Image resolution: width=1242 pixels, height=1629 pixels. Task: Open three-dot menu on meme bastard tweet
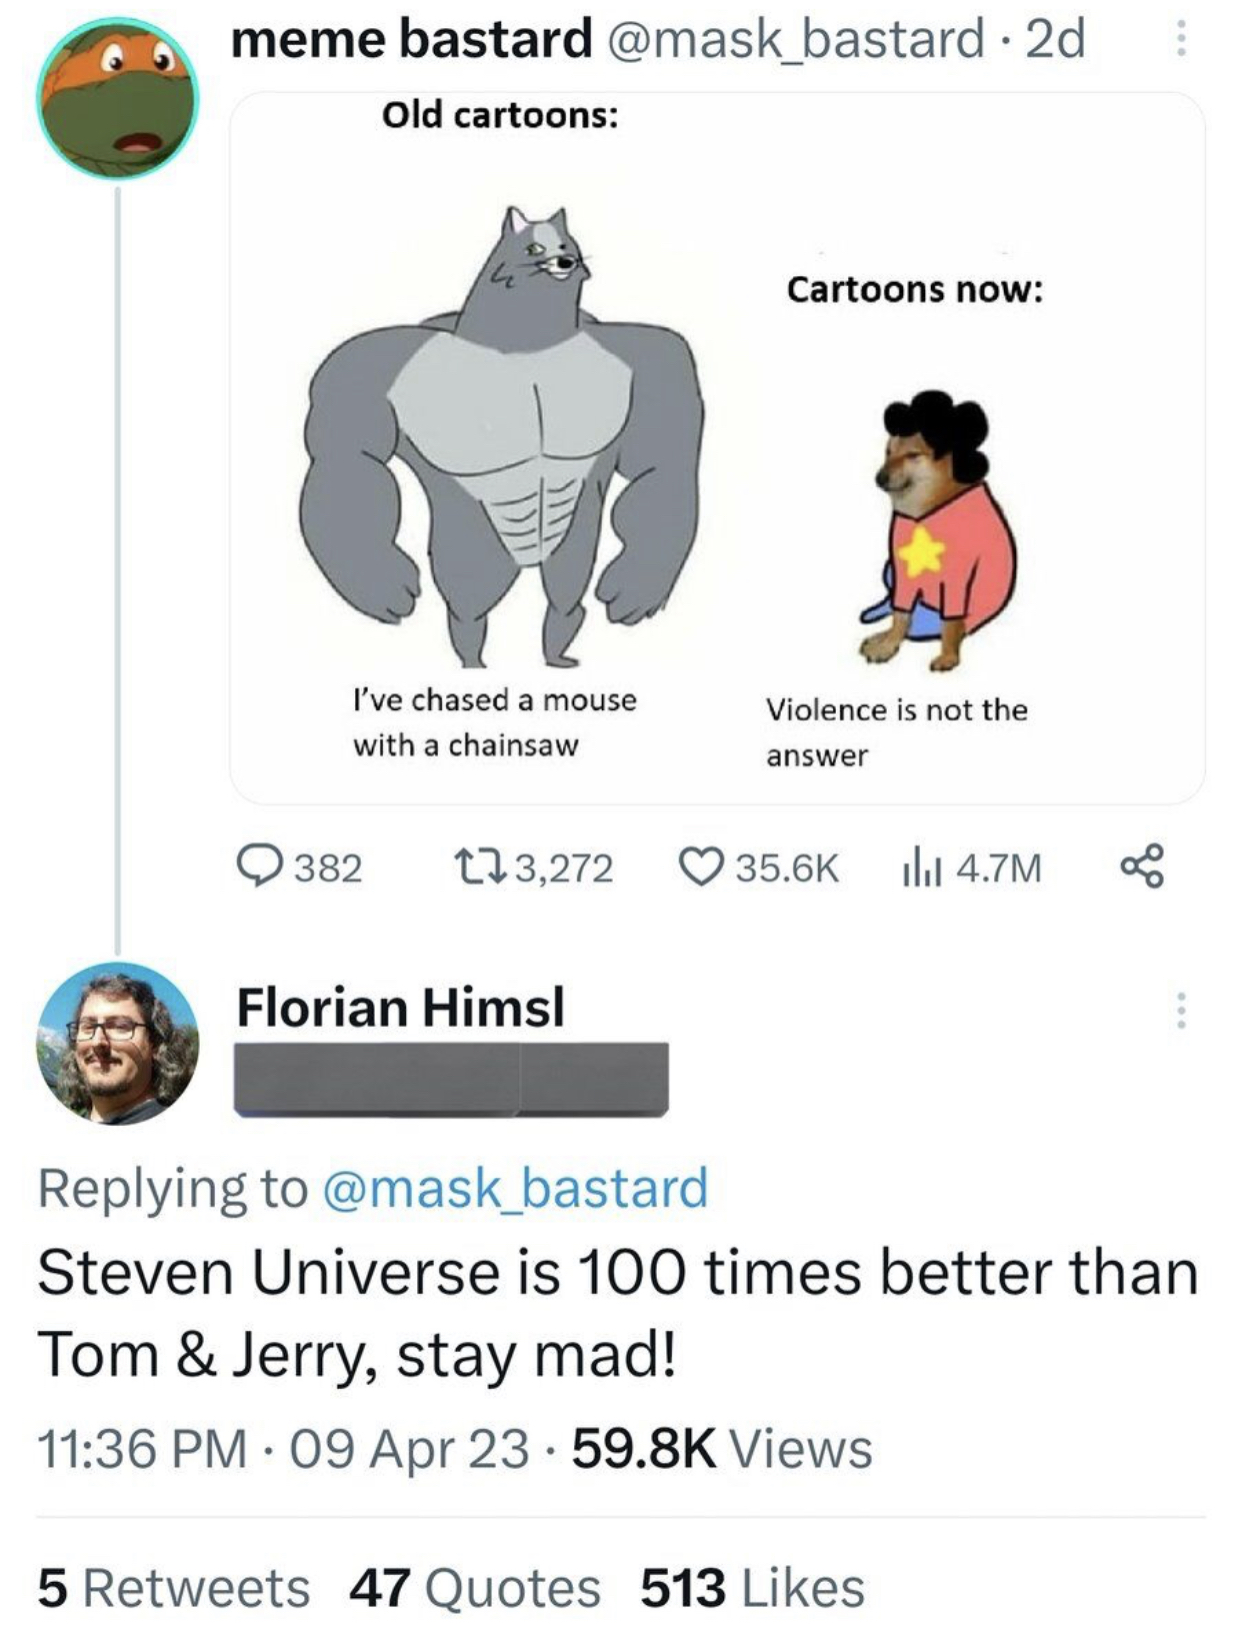tap(1180, 40)
